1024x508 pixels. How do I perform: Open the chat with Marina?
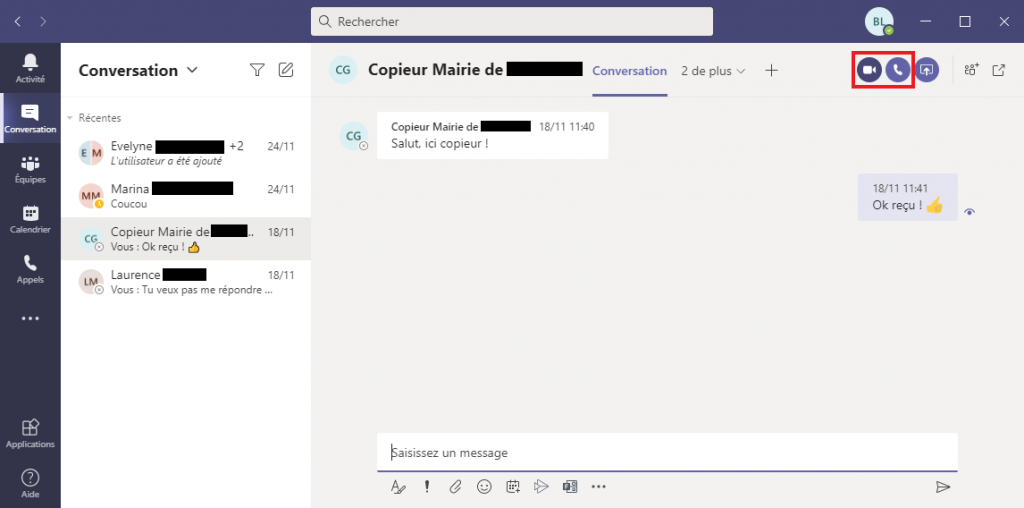coord(186,196)
